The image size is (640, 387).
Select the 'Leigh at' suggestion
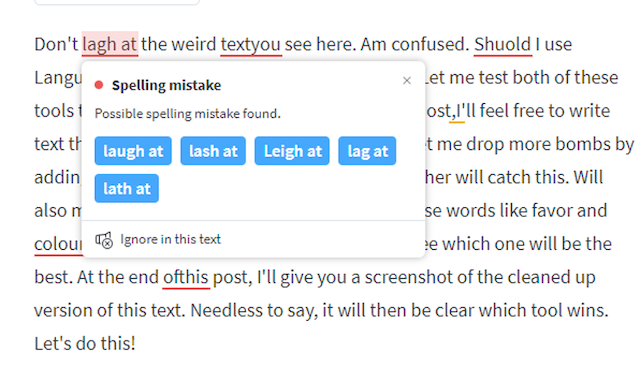(292, 151)
